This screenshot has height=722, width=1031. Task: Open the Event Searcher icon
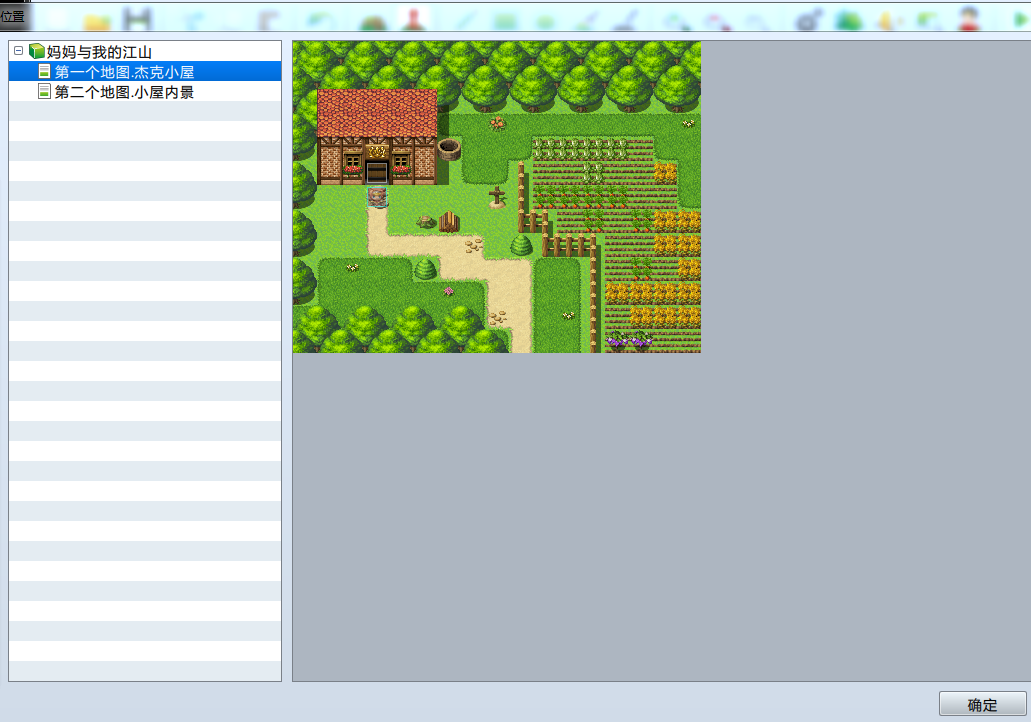click(928, 20)
